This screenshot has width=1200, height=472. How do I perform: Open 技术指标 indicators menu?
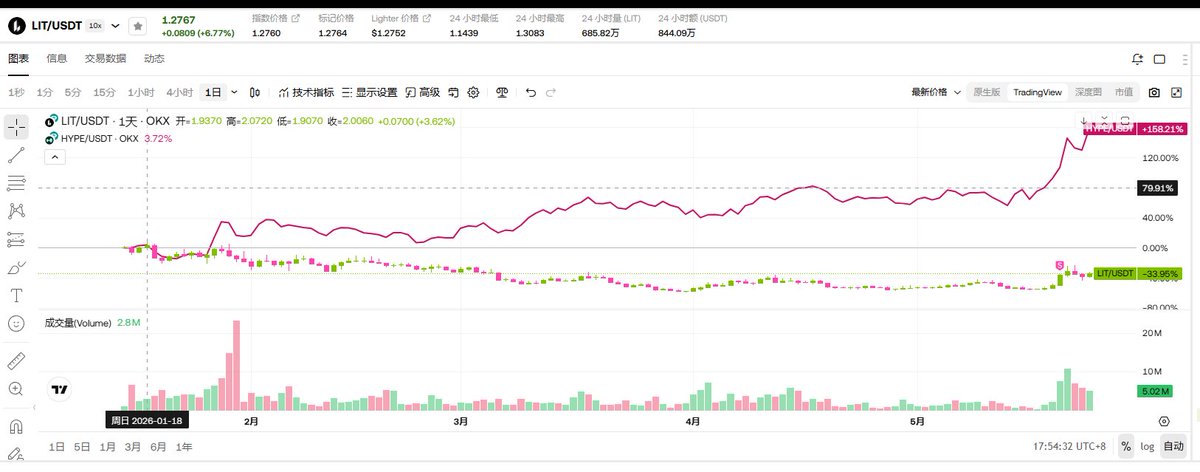(306, 92)
